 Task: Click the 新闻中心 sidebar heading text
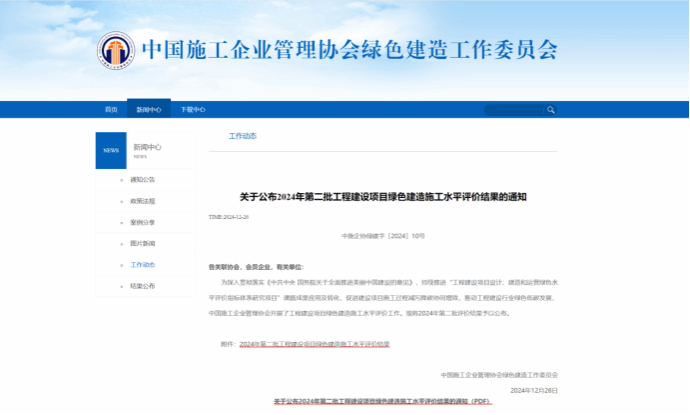(147, 147)
